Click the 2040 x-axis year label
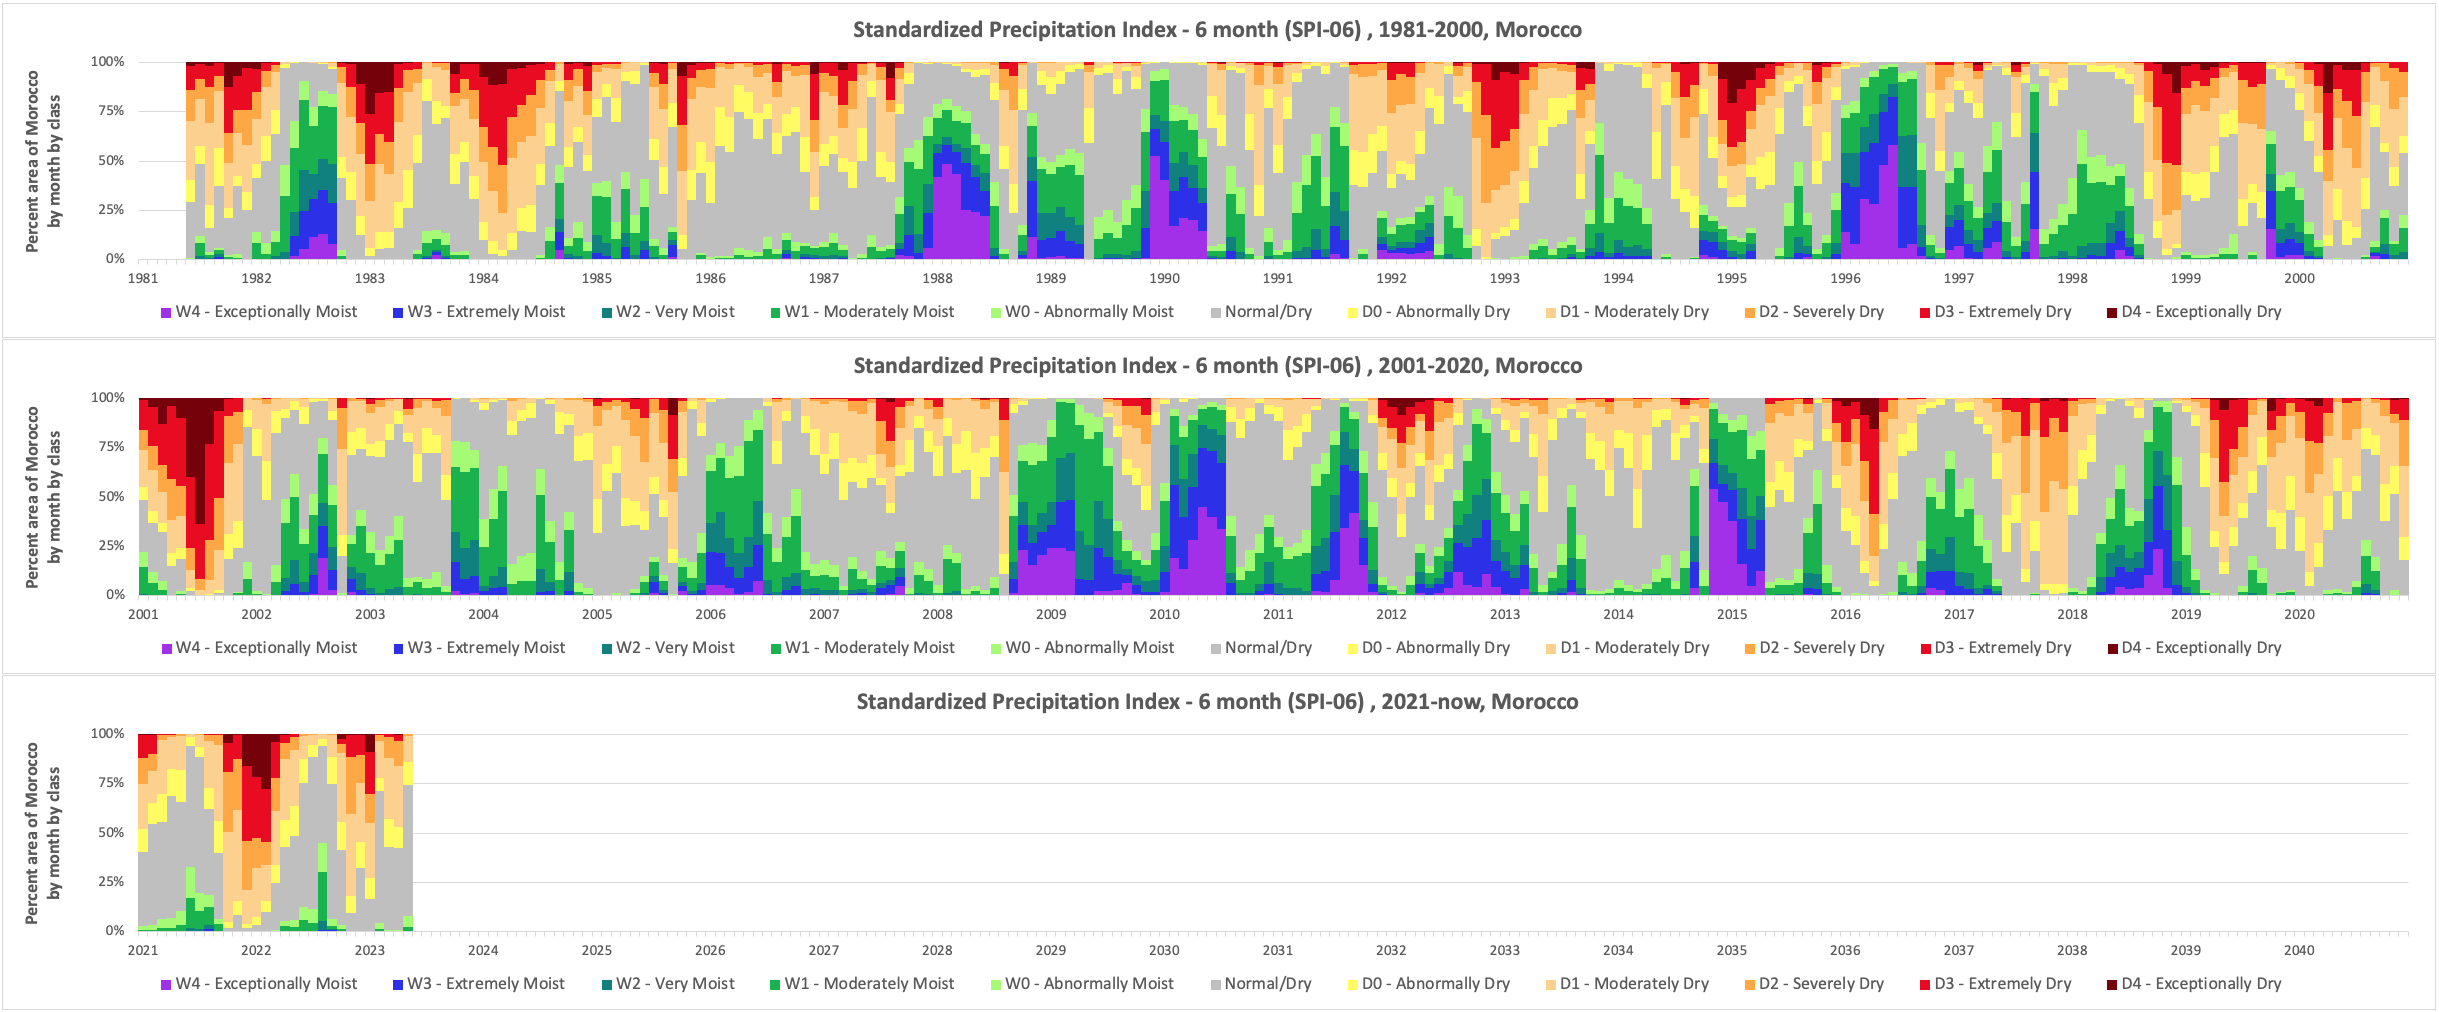 (x=2299, y=951)
